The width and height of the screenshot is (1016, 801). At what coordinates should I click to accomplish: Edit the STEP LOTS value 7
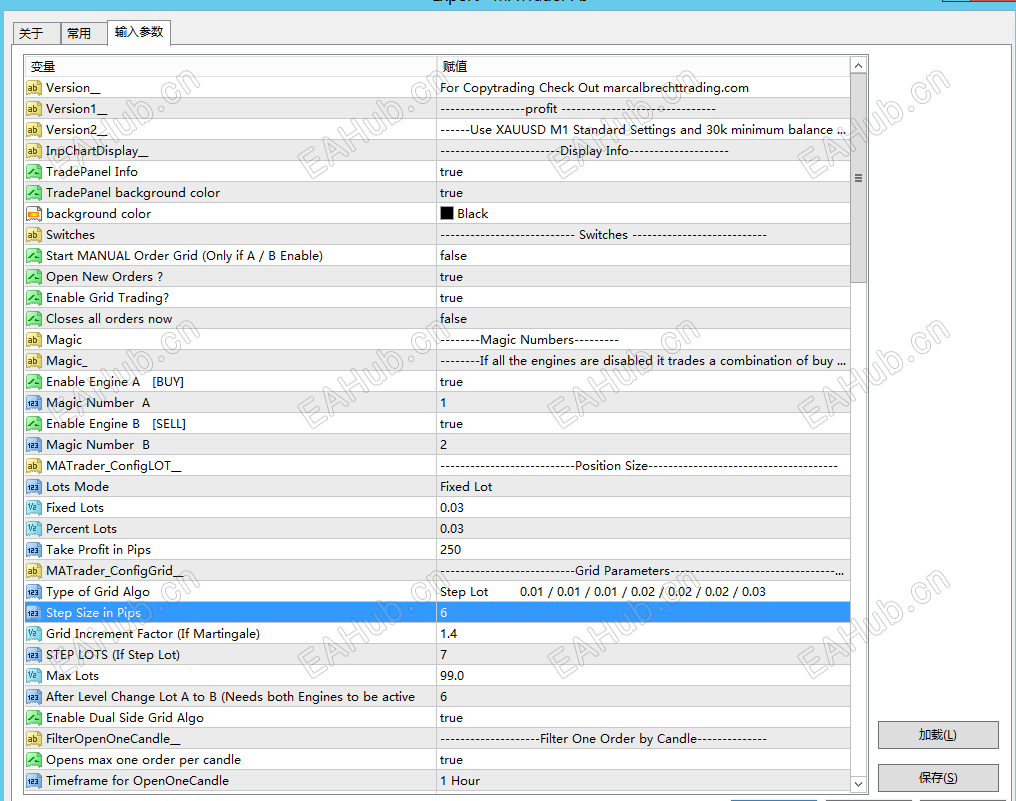click(x=643, y=655)
